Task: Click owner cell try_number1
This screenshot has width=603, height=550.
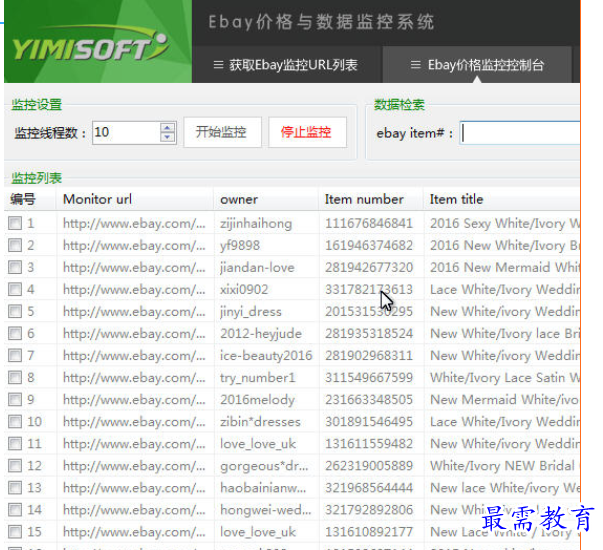Action: 258,378
